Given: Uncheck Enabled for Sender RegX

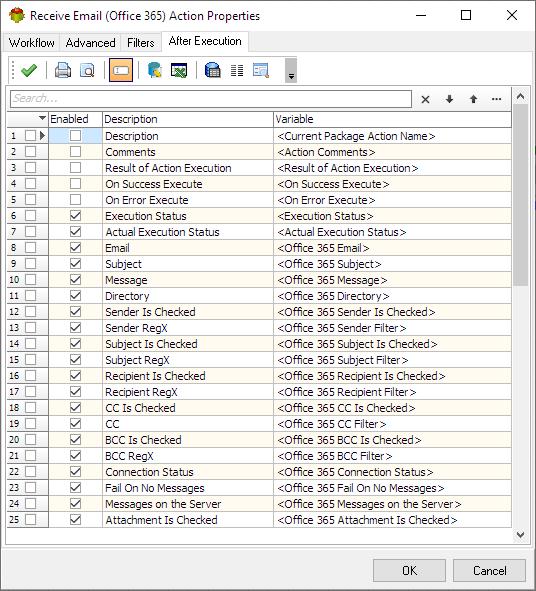Looking at the screenshot, I should click(x=75, y=328).
